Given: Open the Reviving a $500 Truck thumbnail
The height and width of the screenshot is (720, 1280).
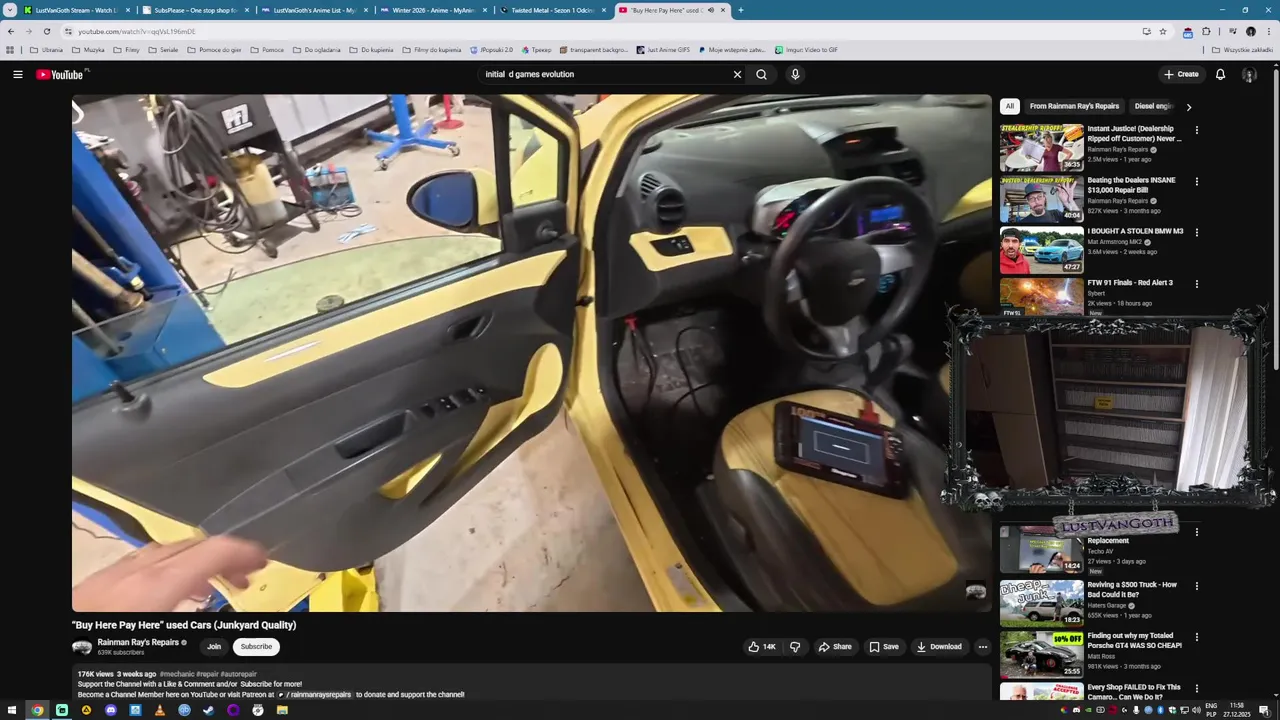Looking at the screenshot, I should [1041, 603].
